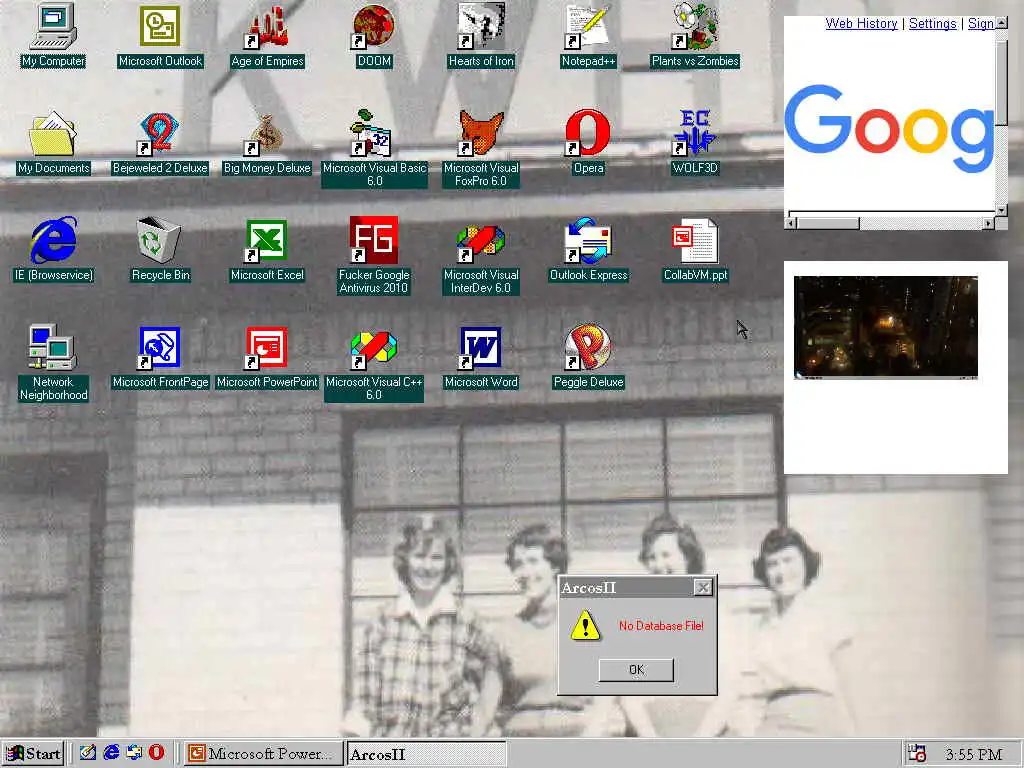The width and height of the screenshot is (1024, 768).
Task: Click the horizontal scrollbar right arrow
Action: tap(988, 223)
